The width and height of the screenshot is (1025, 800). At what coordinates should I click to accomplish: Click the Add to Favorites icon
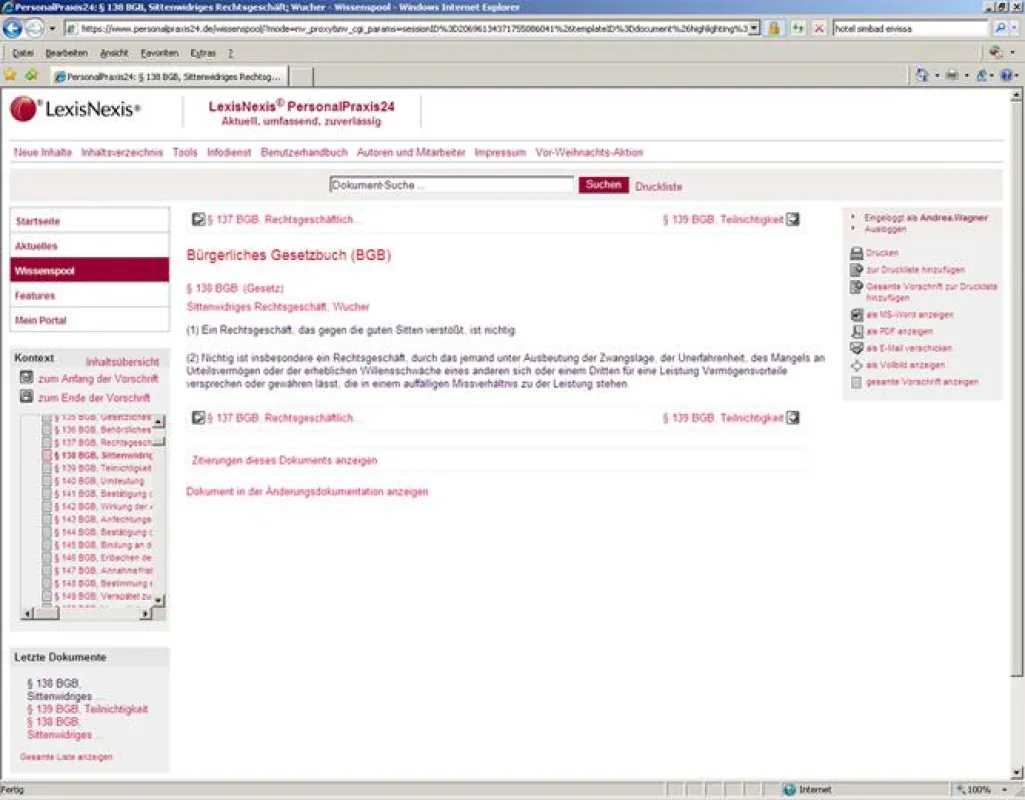coord(31,75)
